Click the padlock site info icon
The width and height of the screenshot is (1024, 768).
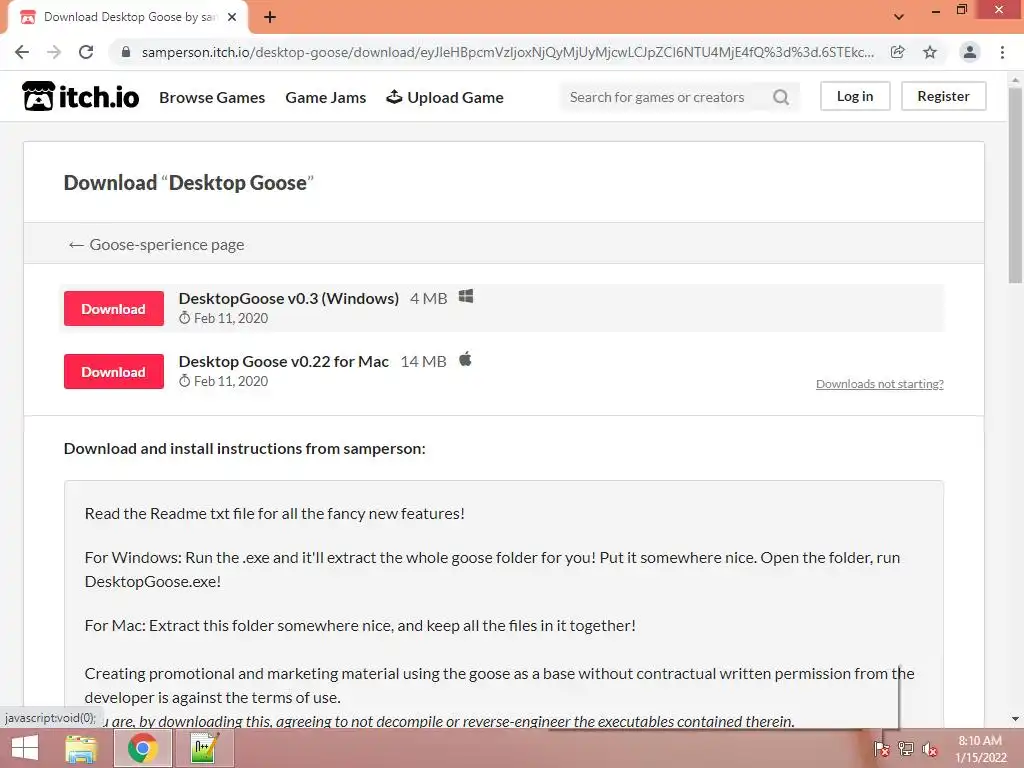126,52
